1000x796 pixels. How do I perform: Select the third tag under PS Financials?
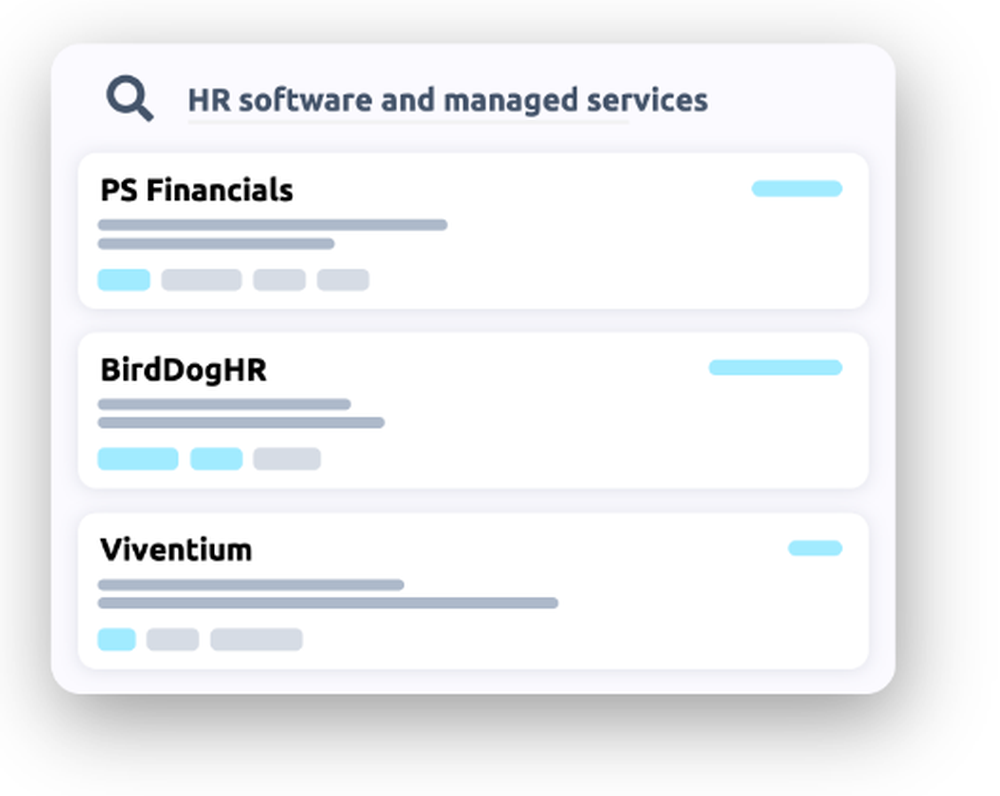(x=279, y=280)
